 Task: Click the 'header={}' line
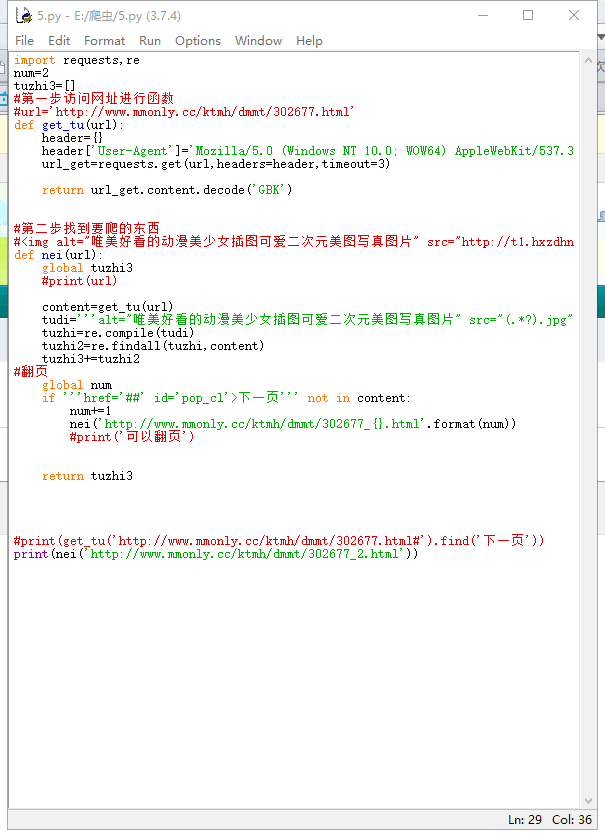[72, 138]
